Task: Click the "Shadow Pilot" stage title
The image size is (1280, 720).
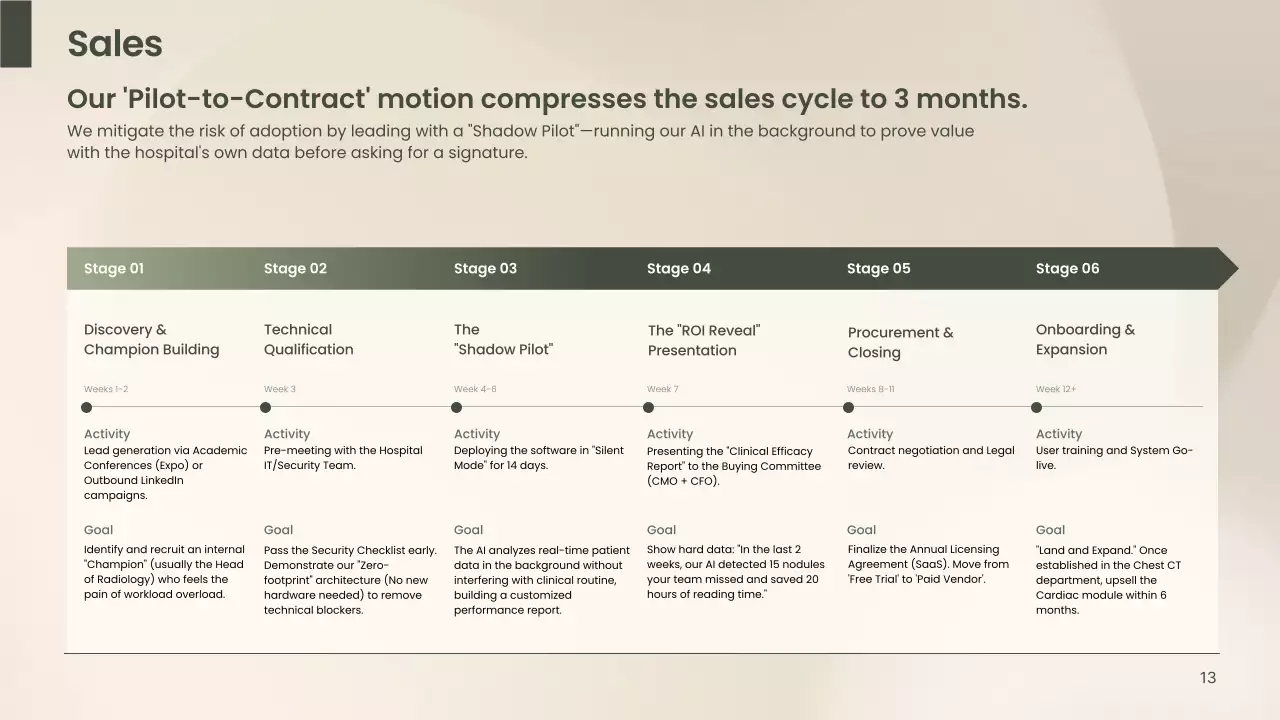Action: [503, 339]
